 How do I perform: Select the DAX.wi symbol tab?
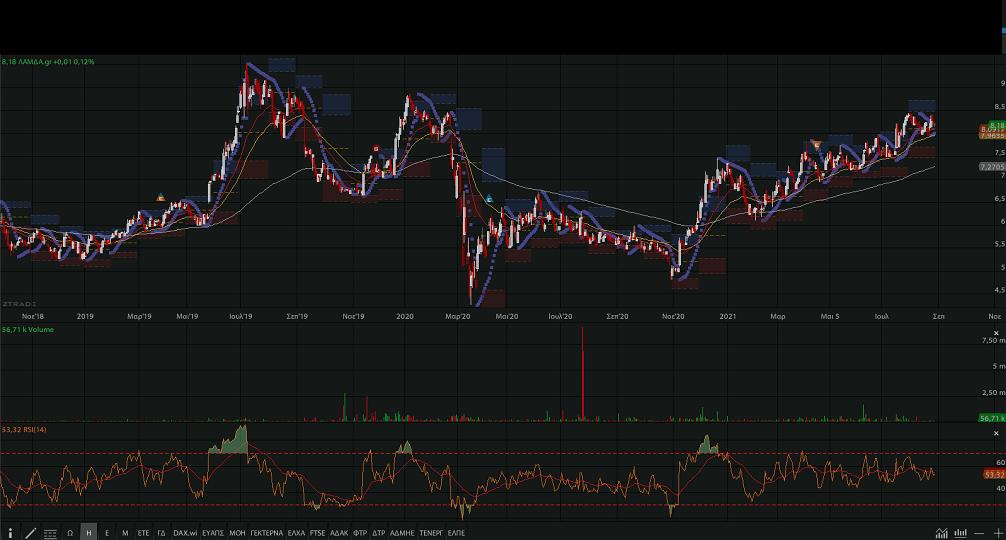point(183,533)
